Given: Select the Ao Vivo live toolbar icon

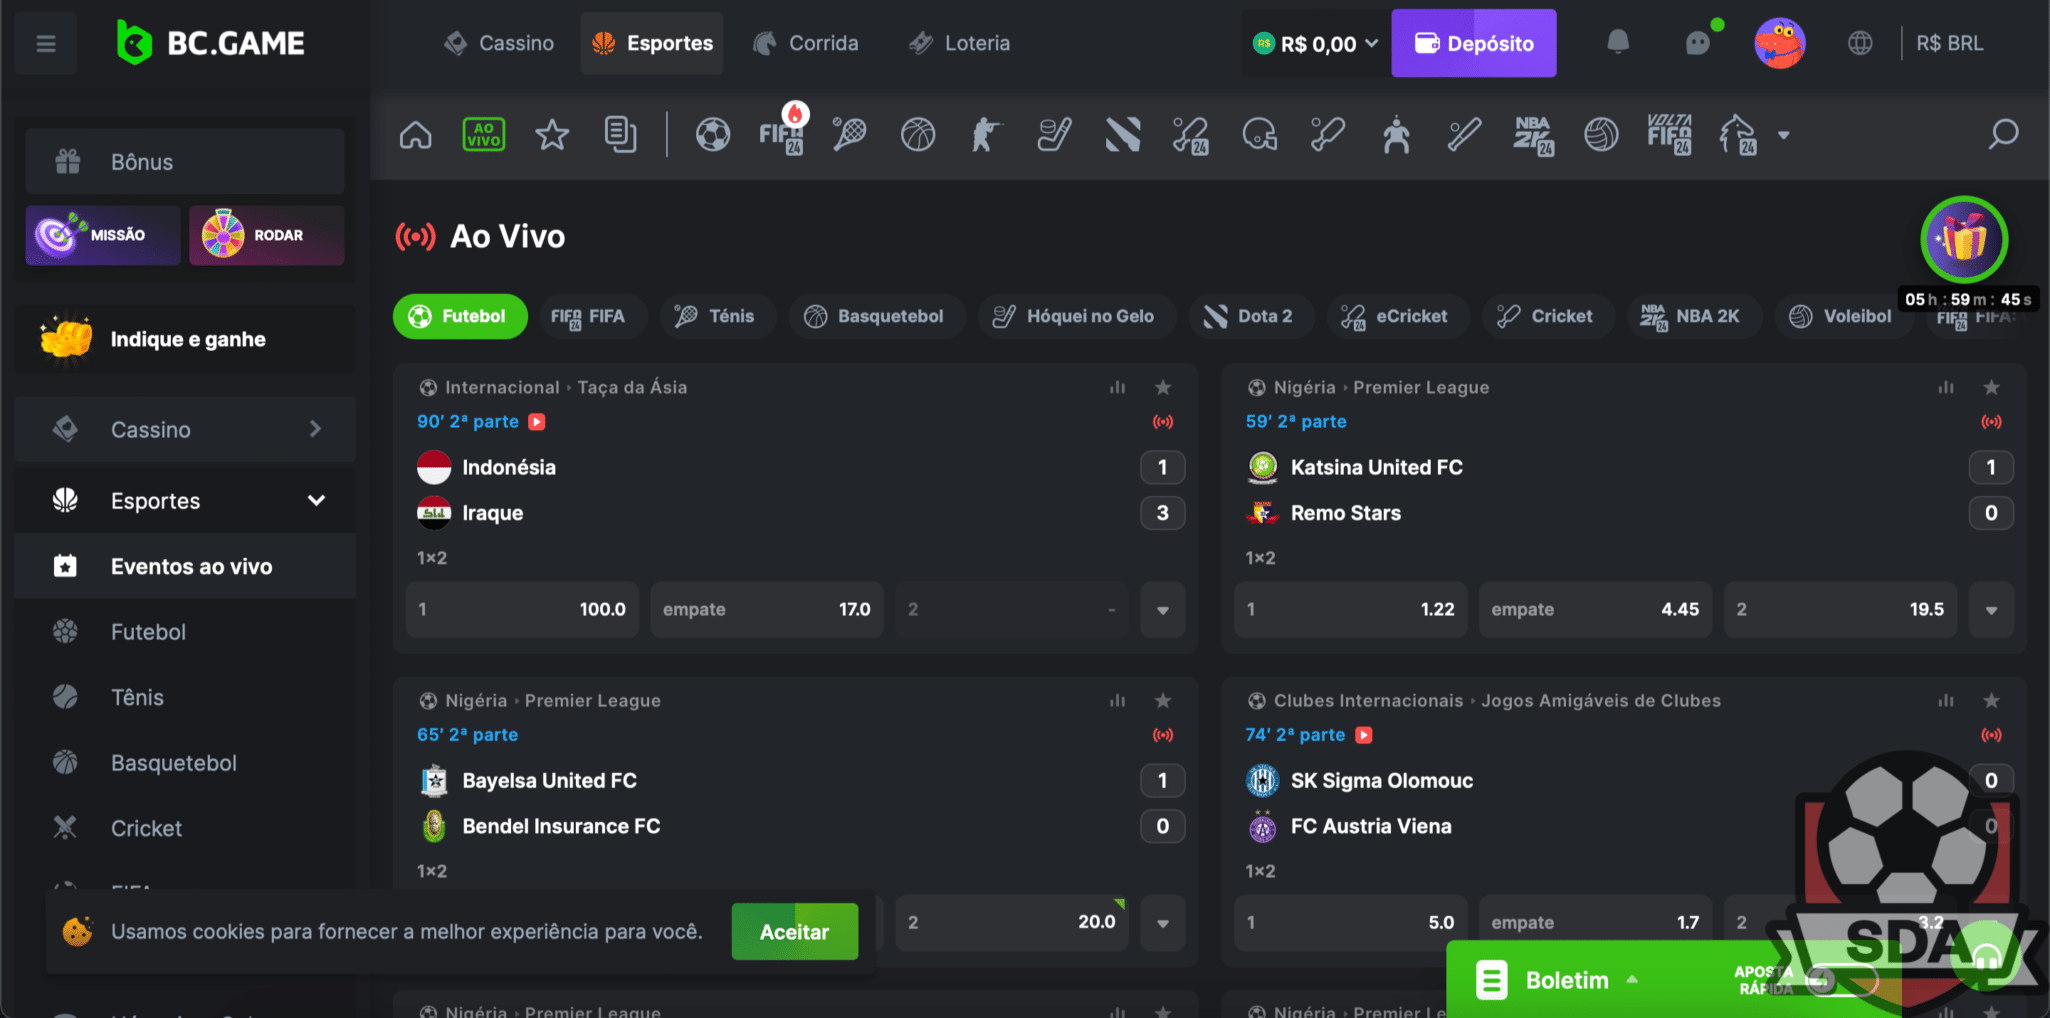Looking at the screenshot, I should click(484, 134).
